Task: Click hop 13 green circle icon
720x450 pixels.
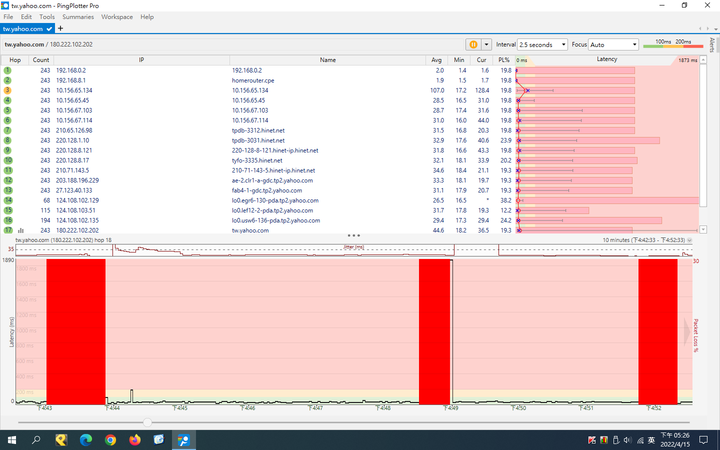Action: coord(8,190)
